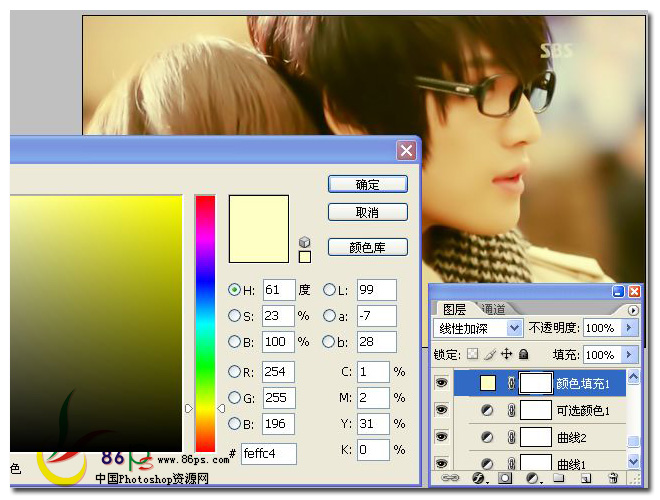Click the 曲线2 layer mask thumbnail
This screenshot has height=500, width=660.
tap(535, 437)
